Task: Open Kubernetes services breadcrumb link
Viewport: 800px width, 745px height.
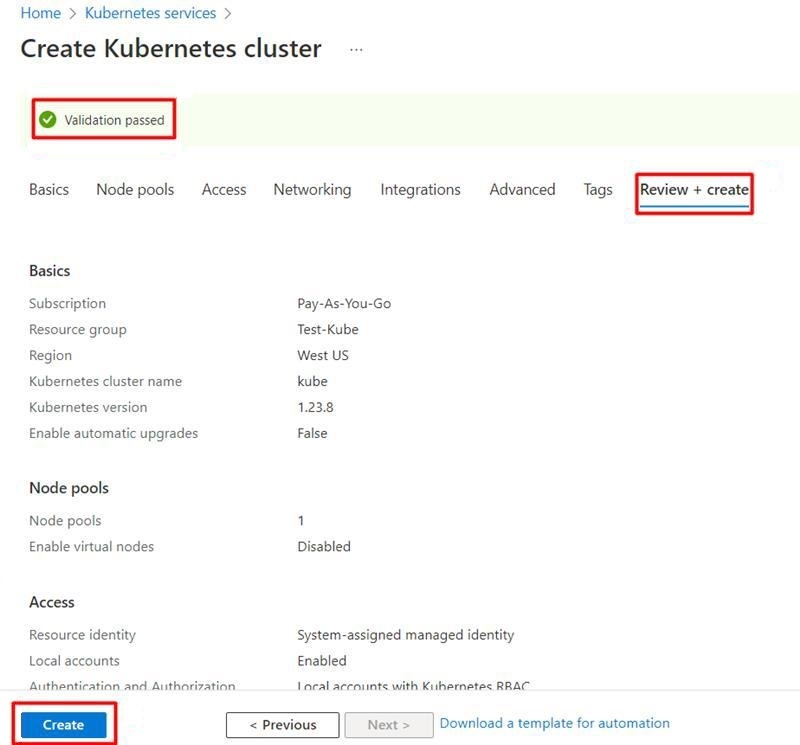Action: coord(150,13)
